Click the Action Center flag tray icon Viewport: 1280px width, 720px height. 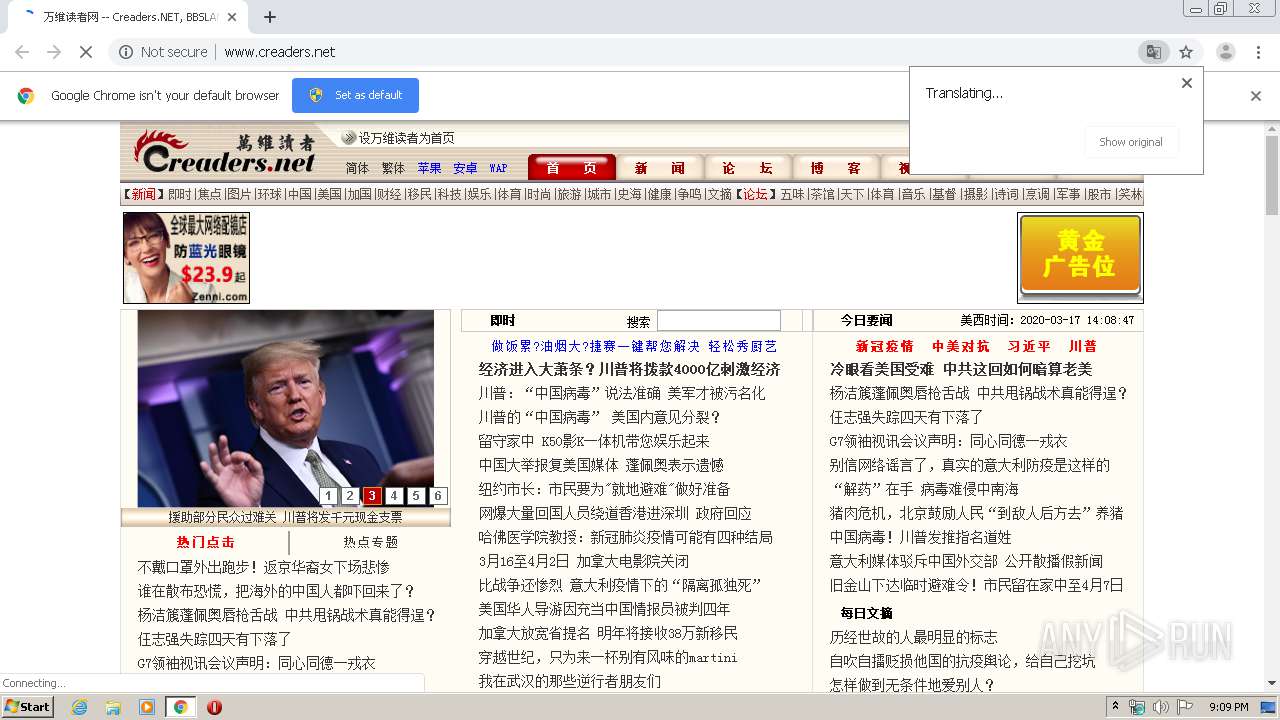click(x=1185, y=707)
